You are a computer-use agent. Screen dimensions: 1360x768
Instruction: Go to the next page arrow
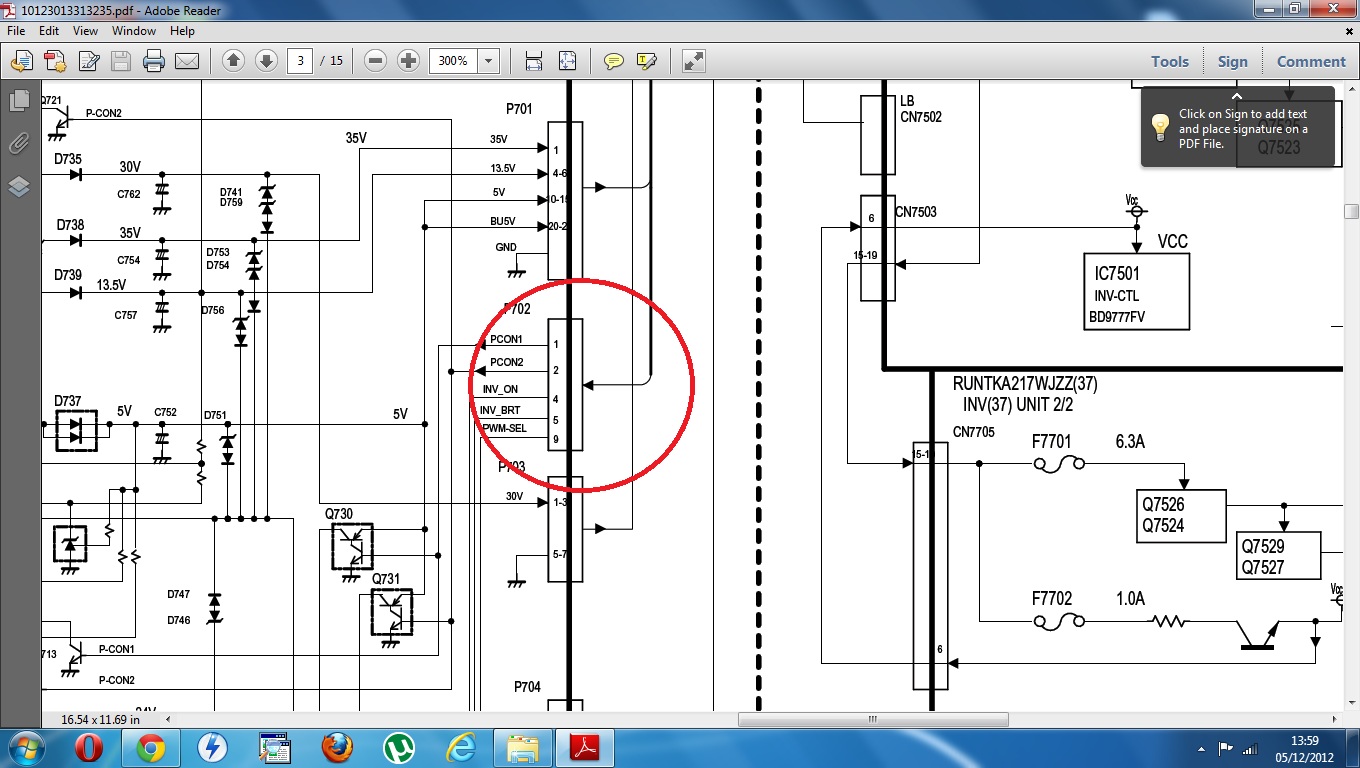[266, 61]
